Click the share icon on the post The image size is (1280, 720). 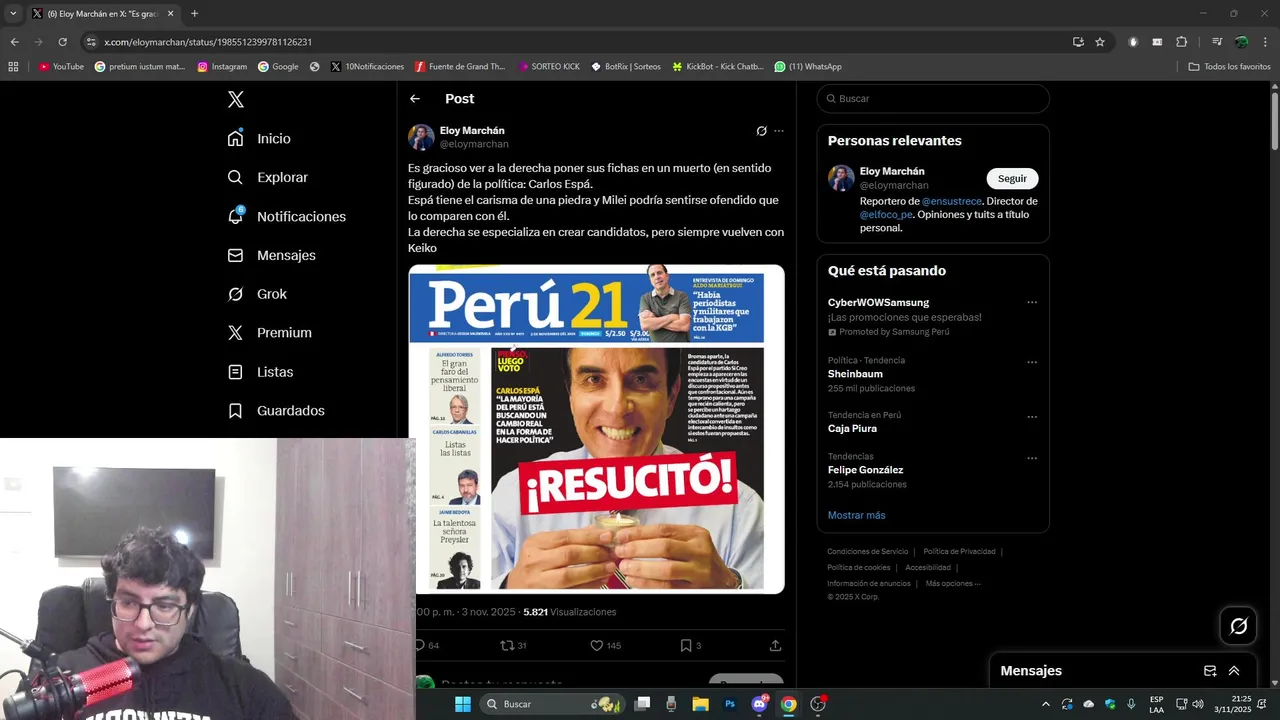[775, 645]
